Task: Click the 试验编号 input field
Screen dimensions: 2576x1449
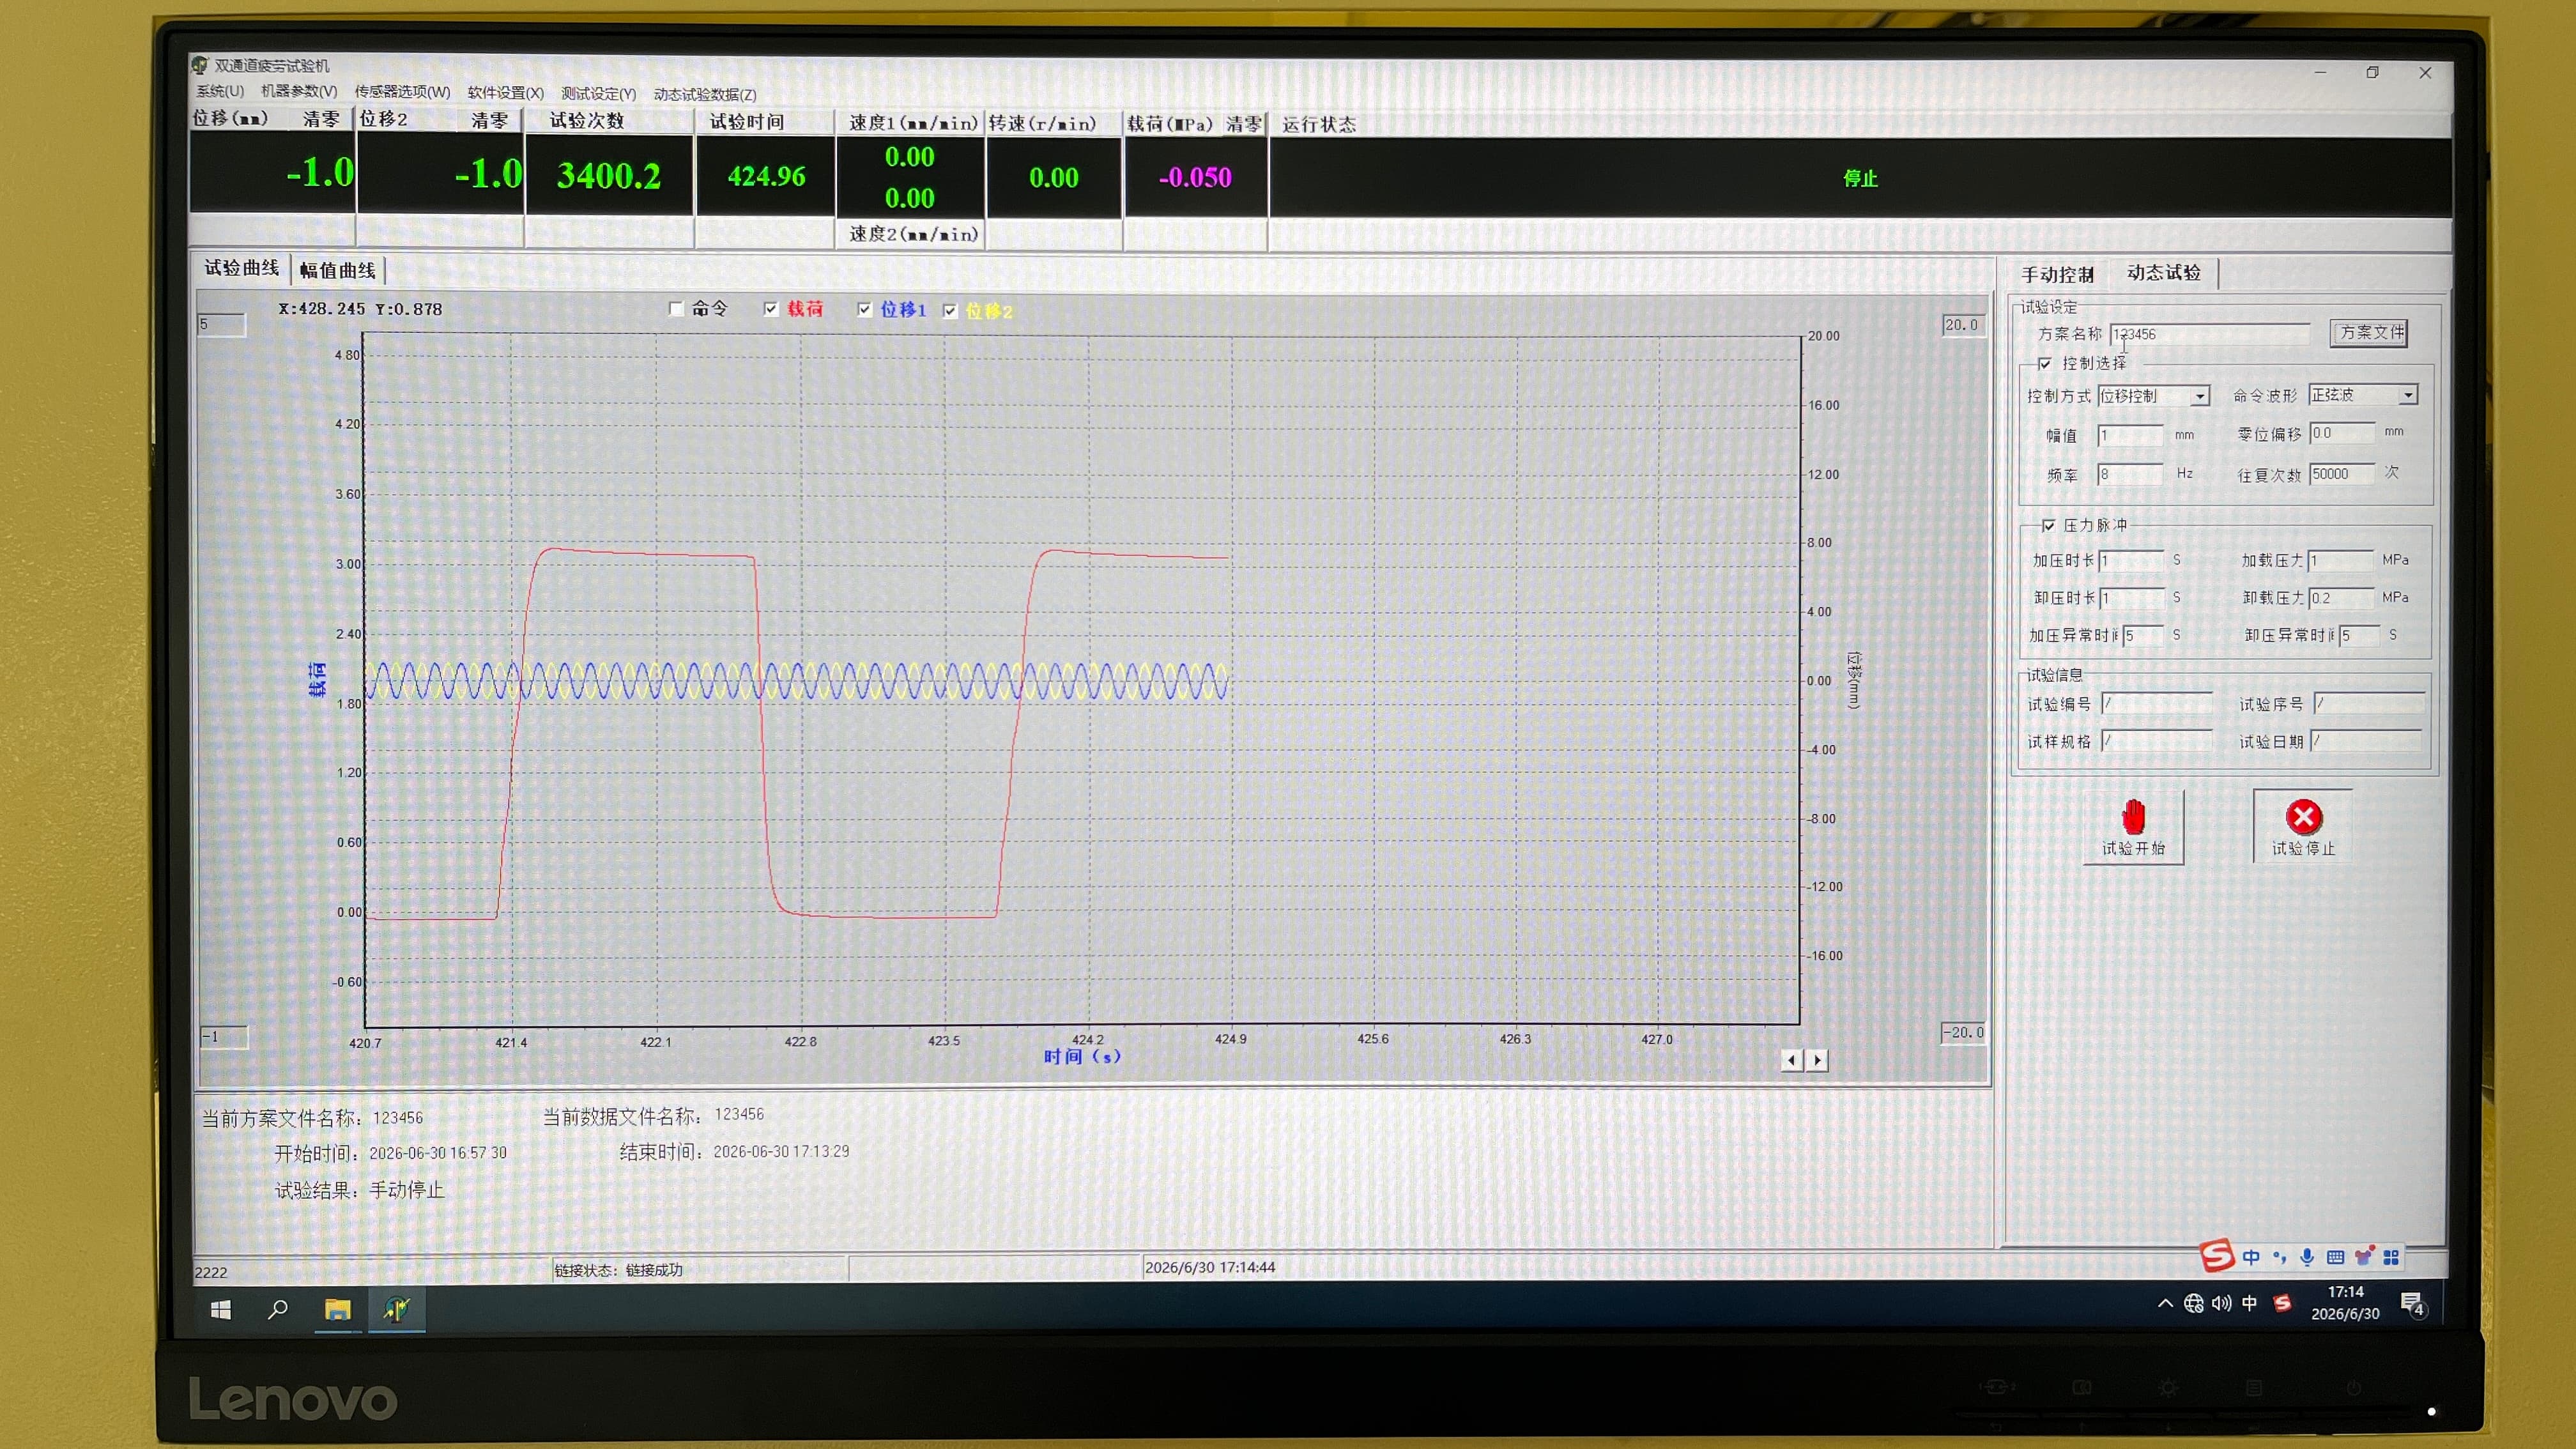Action: (x=2157, y=704)
